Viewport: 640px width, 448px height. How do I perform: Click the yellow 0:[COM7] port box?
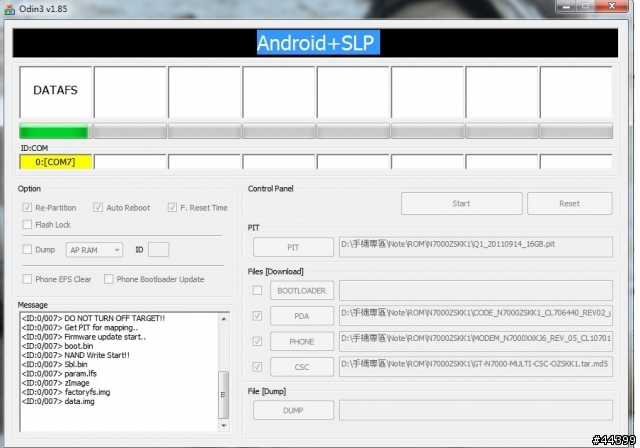click(55, 162)
